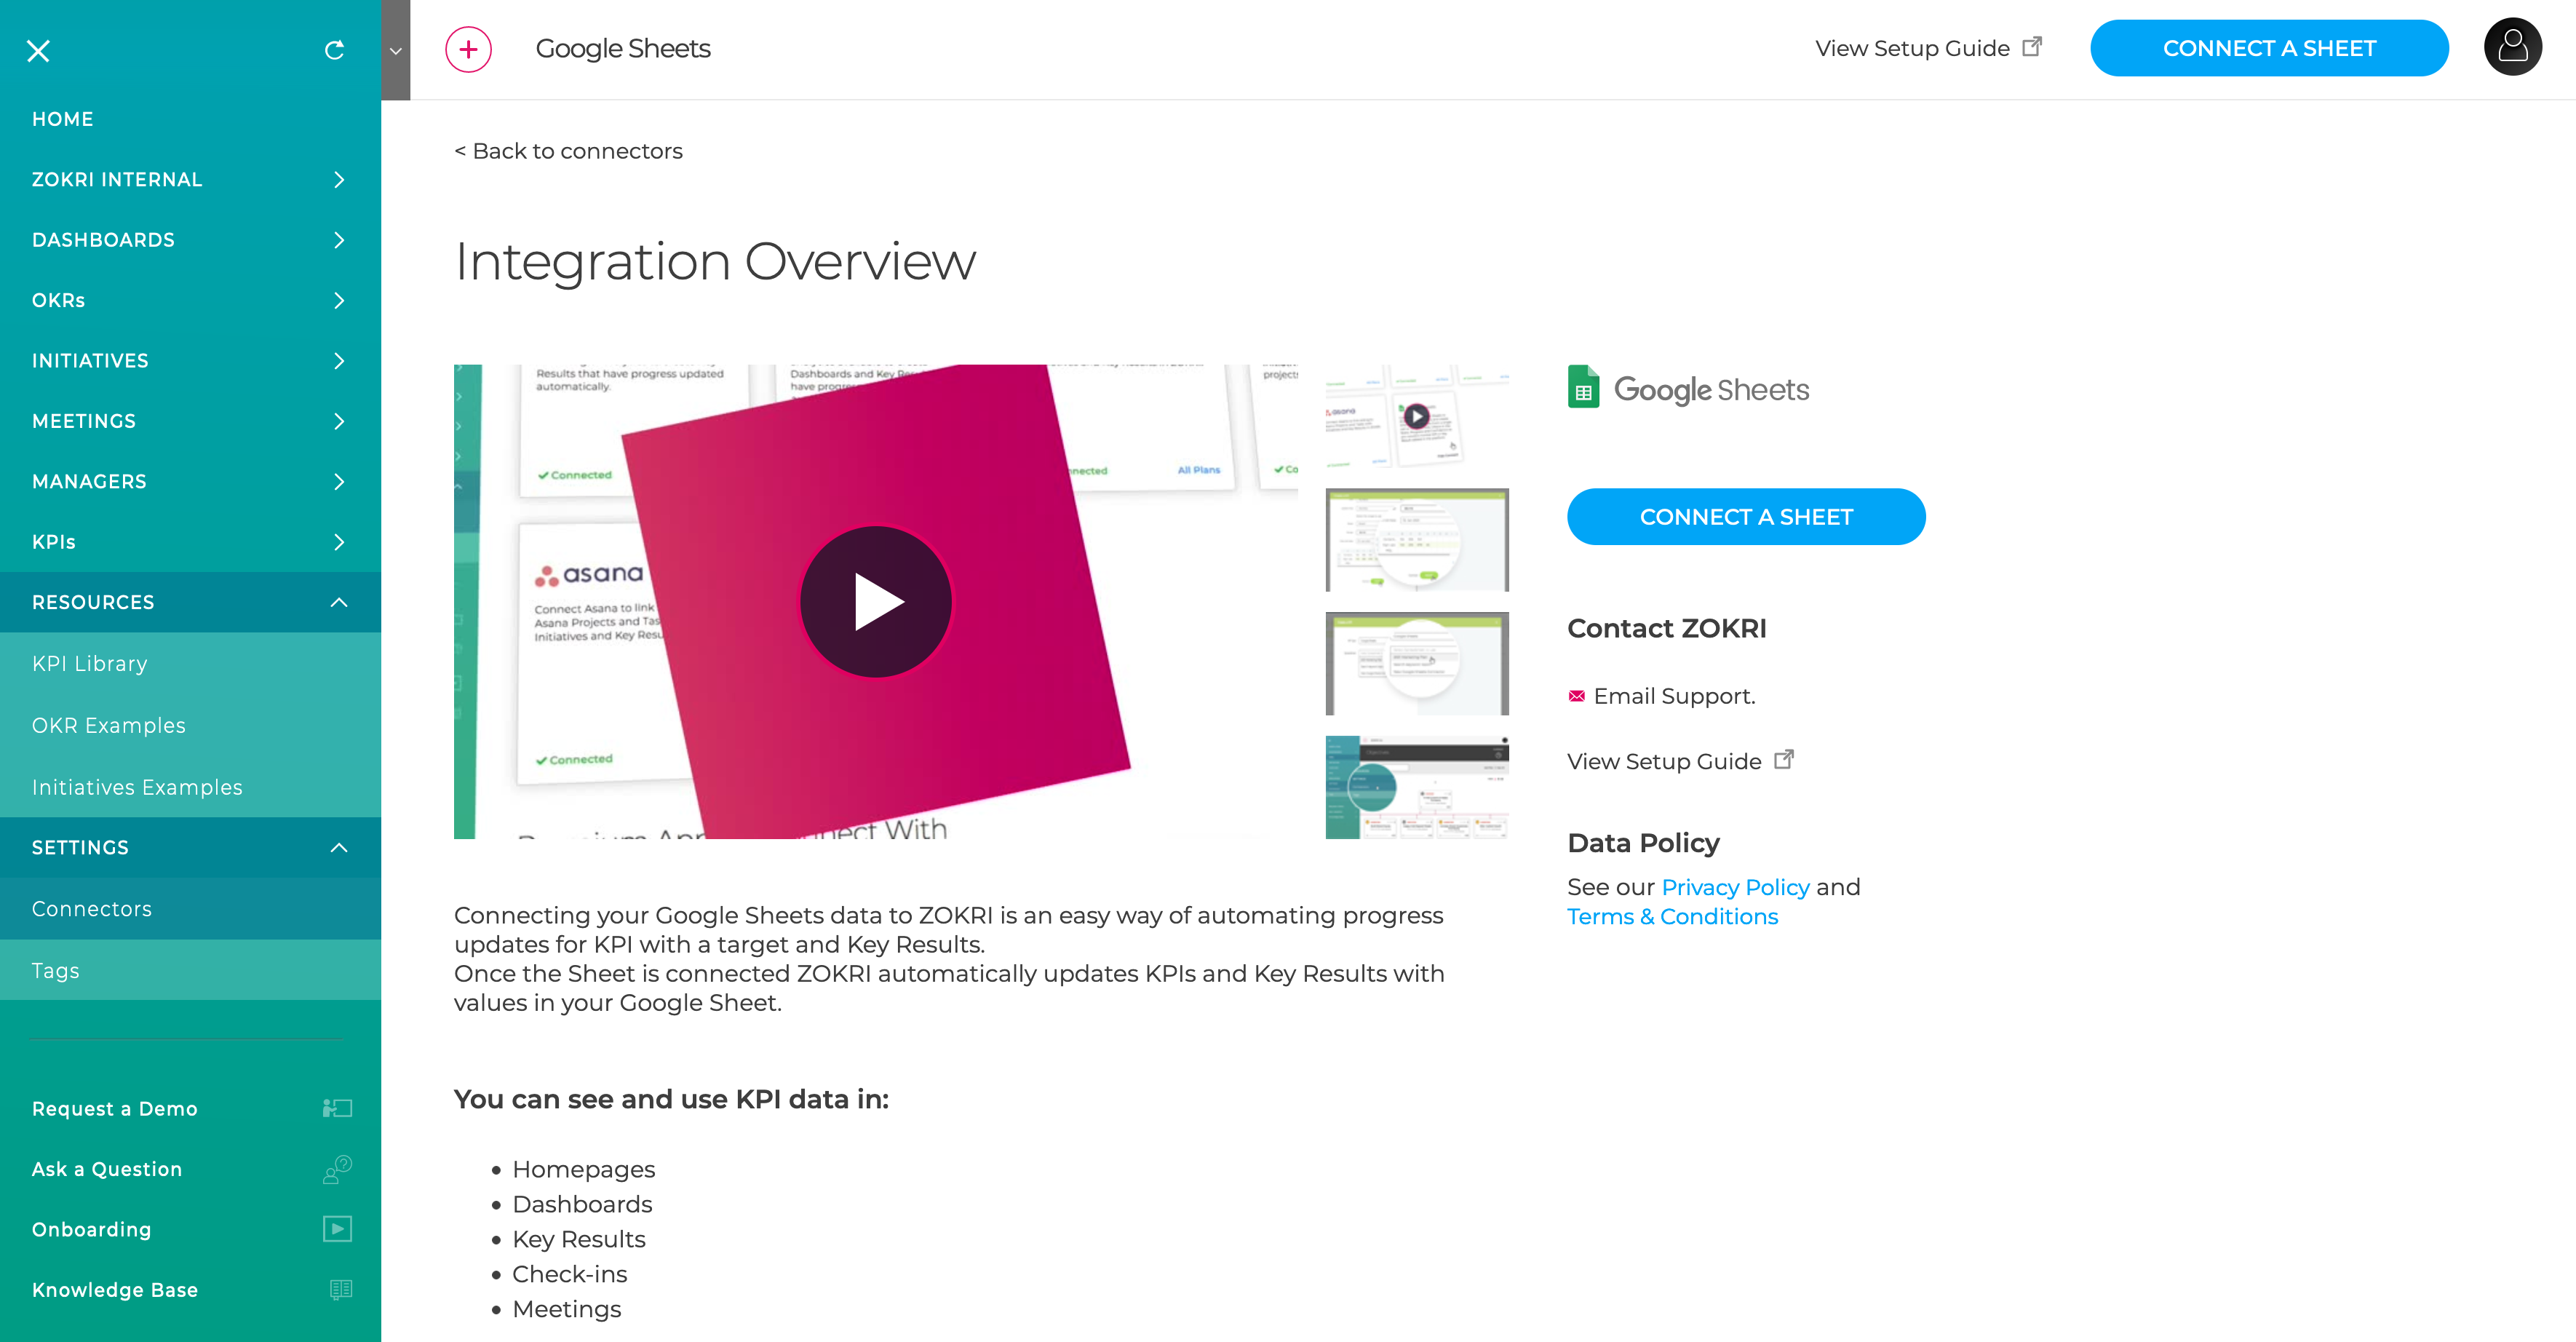Open Initiatives Examples
The height and width of the screenshot is (1342, 2576).
pos(190,787)
